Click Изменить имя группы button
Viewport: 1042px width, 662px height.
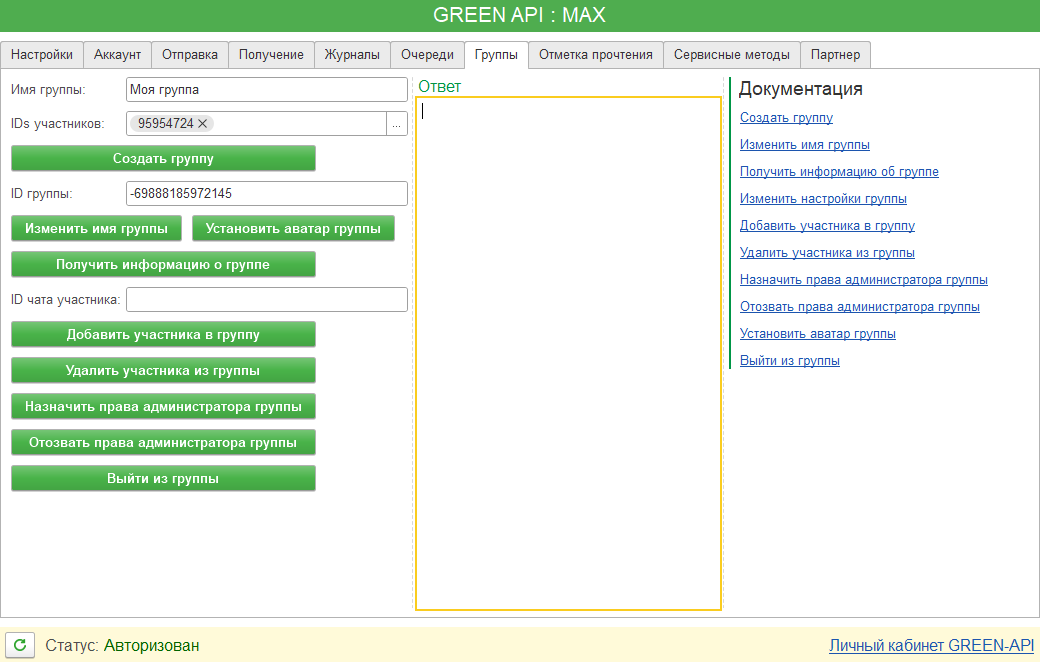point(96,229)
